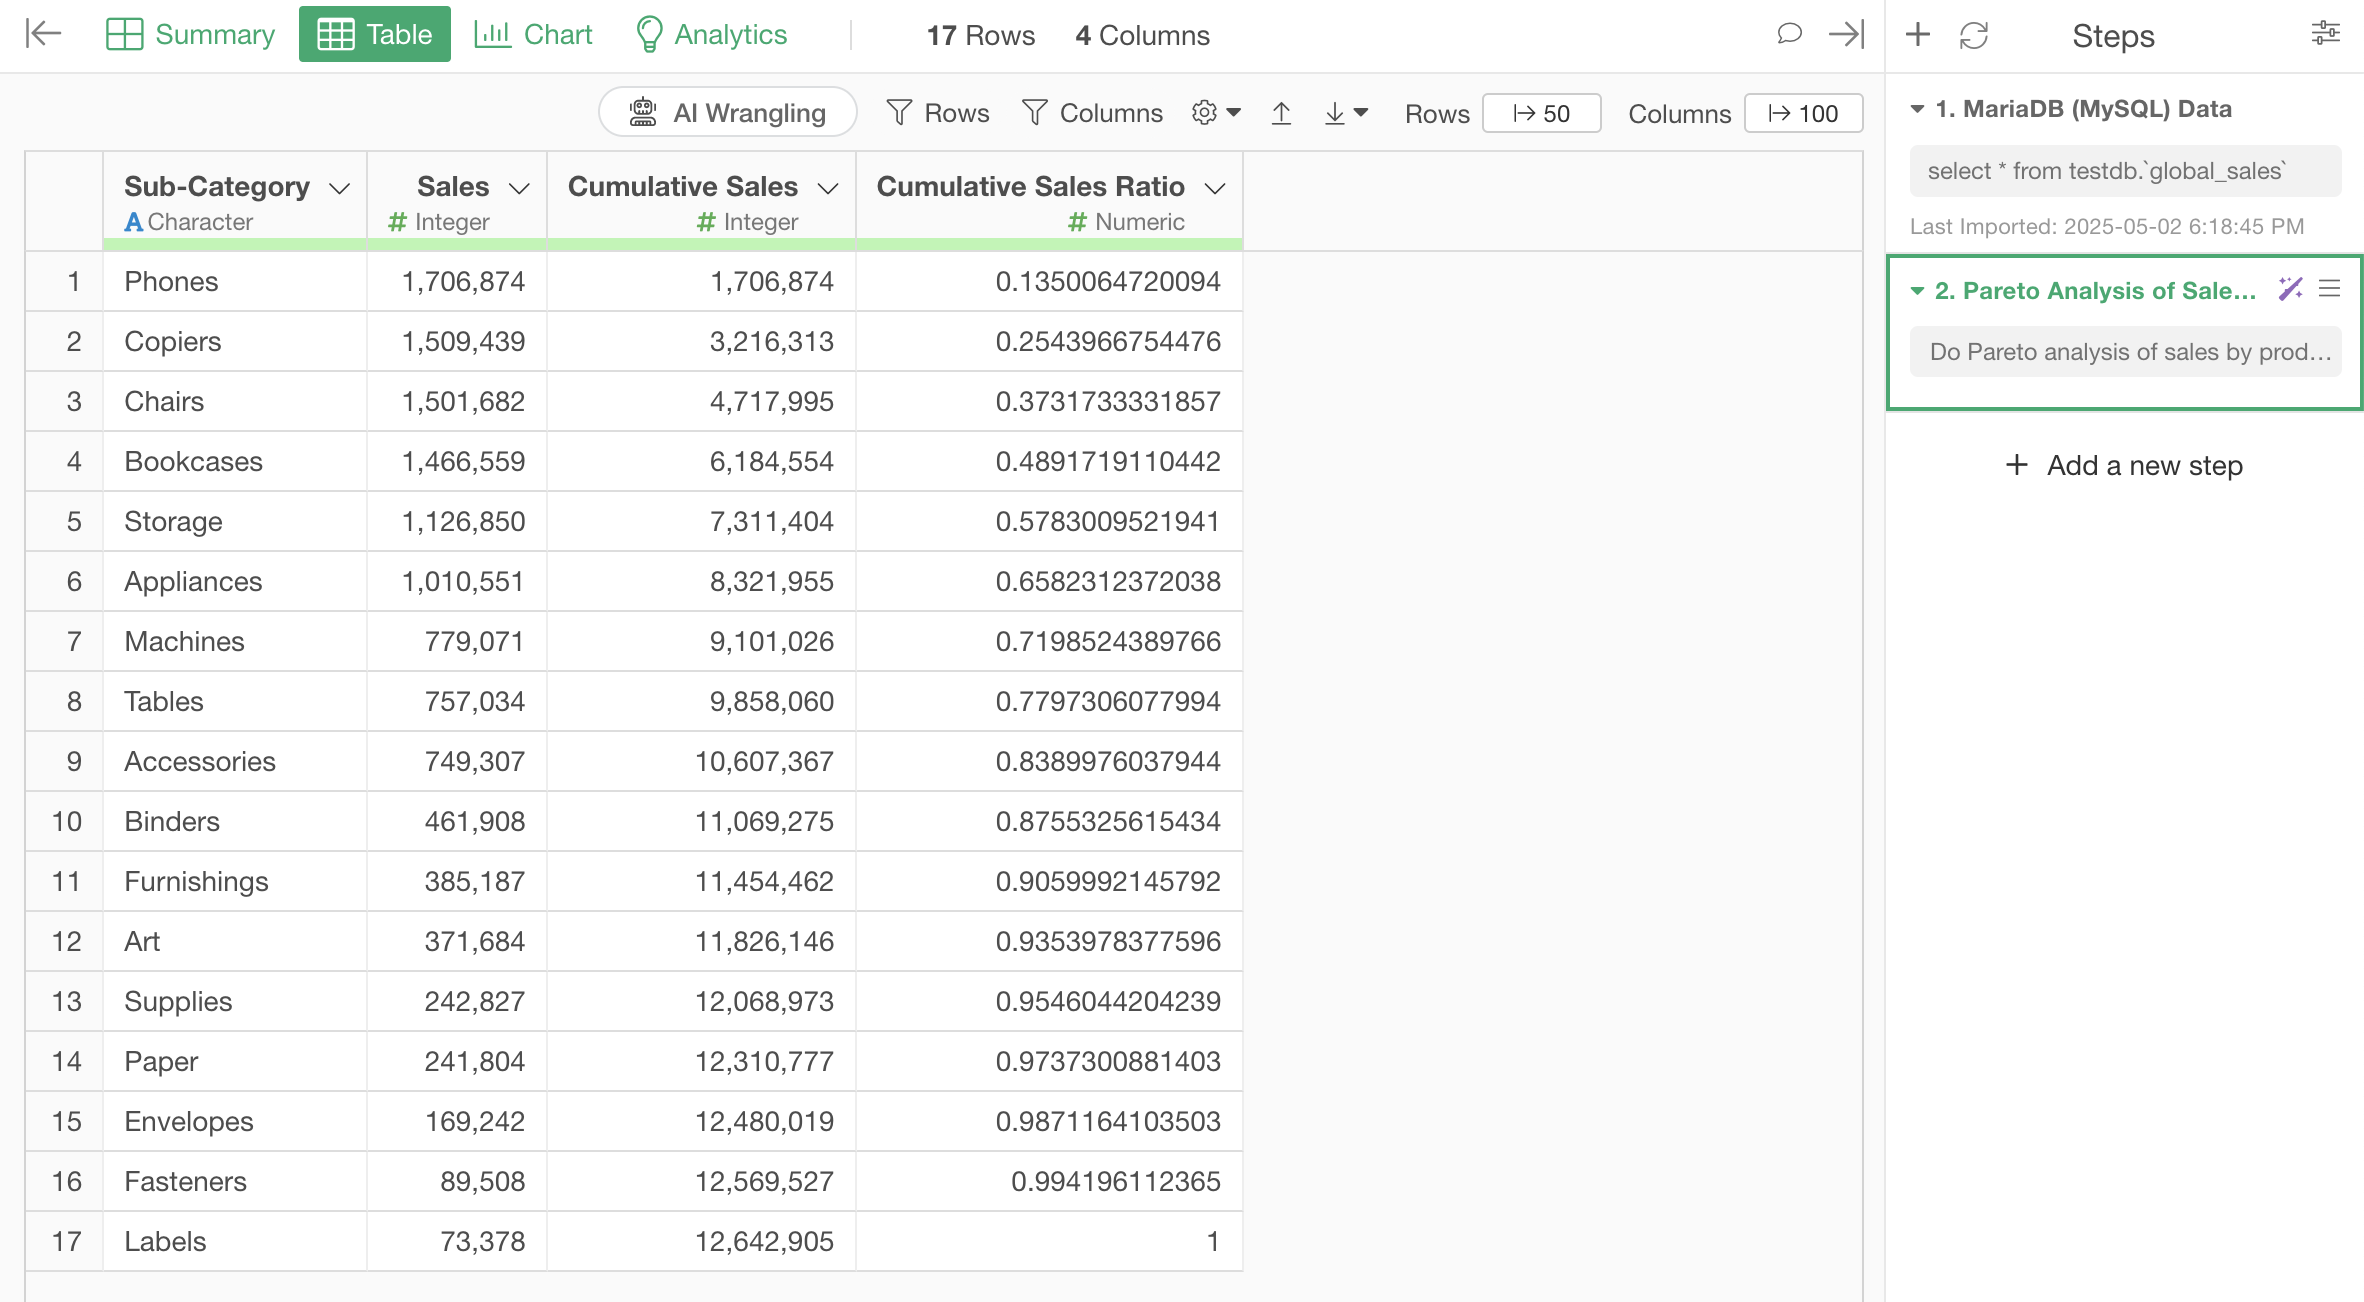Select the Labels cell
Screen dimensions: 2364x1302
[235, 1241]
